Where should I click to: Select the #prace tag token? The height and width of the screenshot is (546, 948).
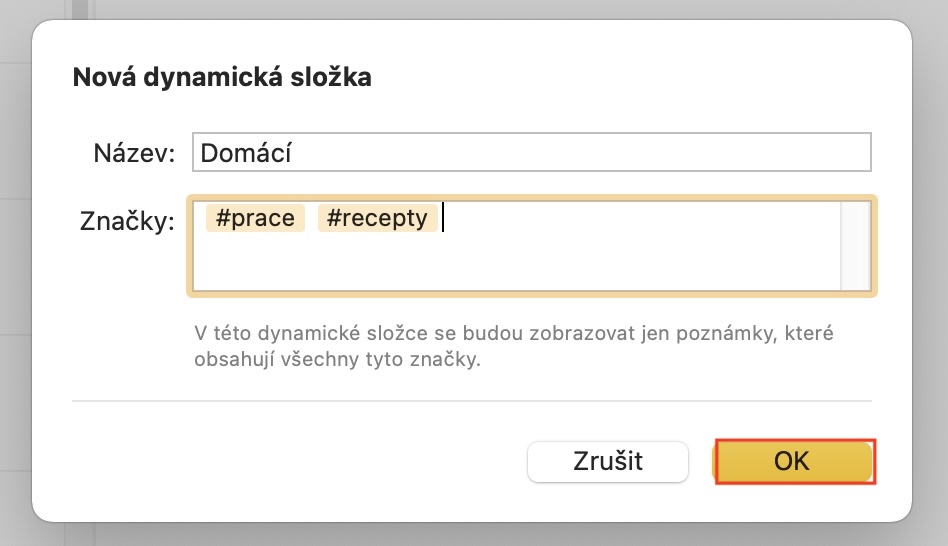coord(255,218)
